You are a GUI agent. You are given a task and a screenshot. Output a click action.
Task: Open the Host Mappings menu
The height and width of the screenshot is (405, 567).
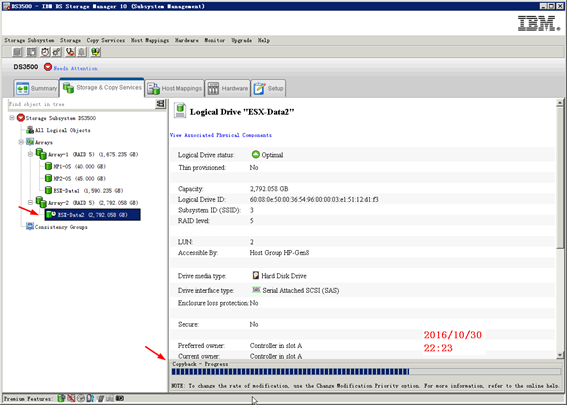pyautogui.click(x=150, y=40)
